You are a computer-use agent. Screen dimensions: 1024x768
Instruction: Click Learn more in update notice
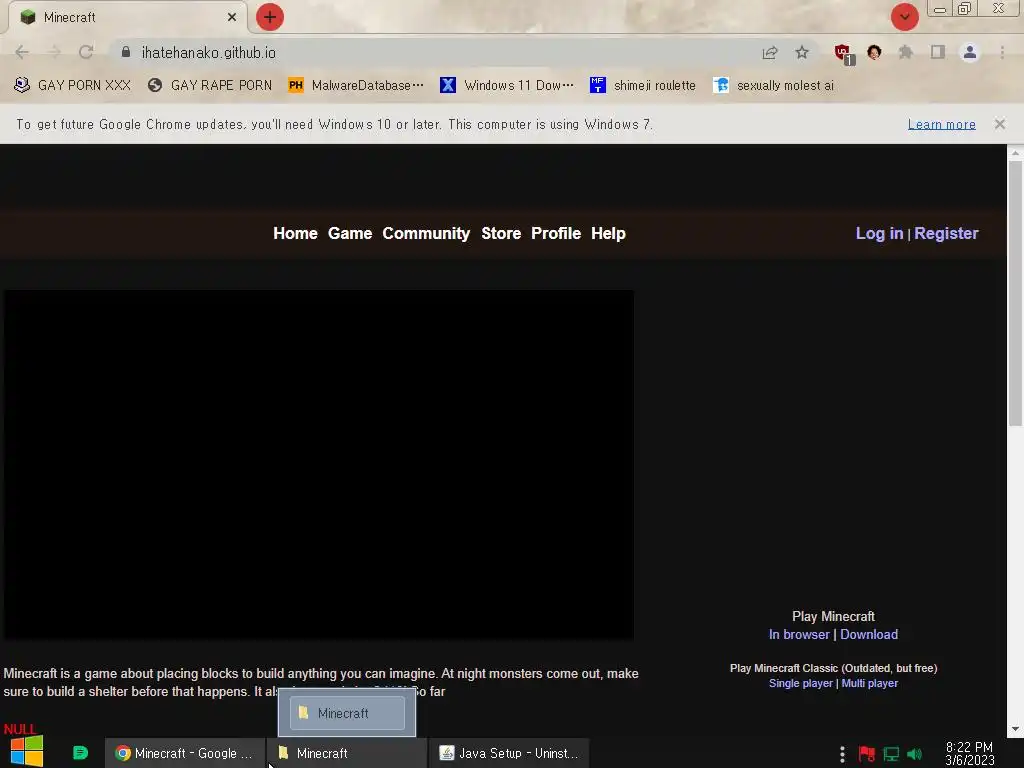[x=941, y=124]
